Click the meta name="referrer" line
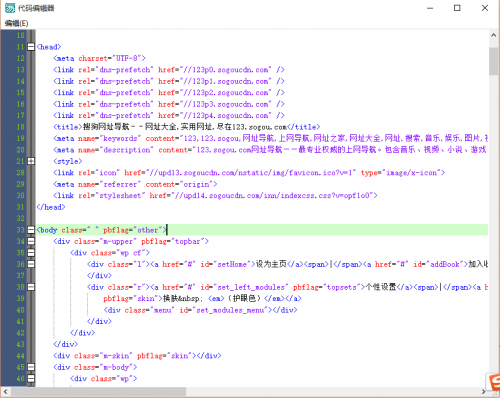 click(135, 184)
